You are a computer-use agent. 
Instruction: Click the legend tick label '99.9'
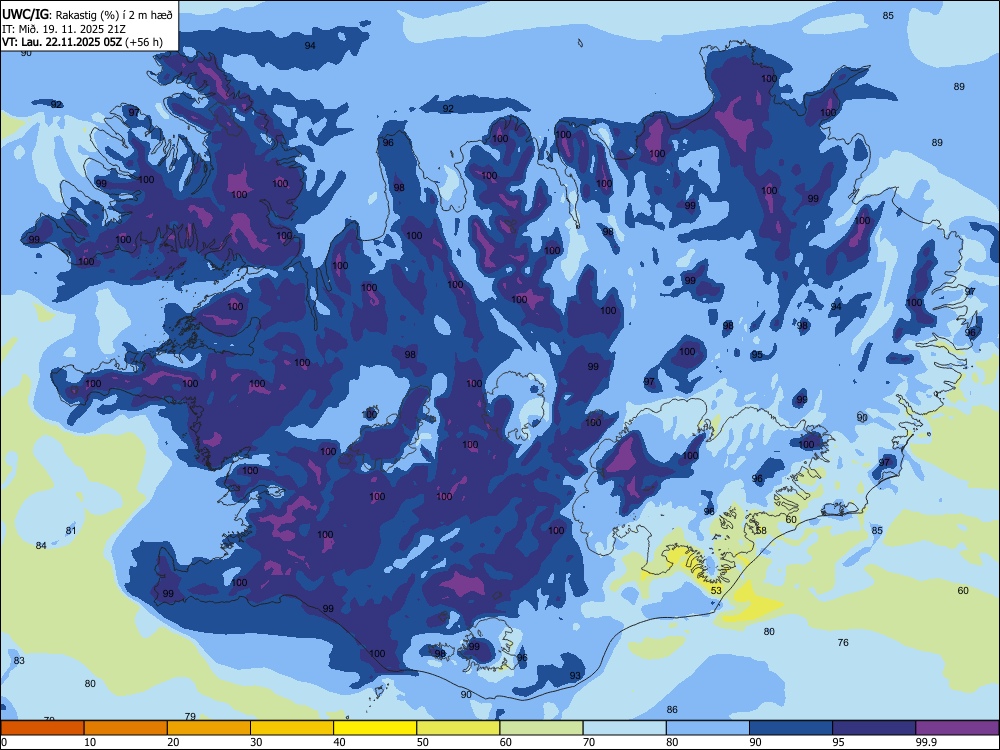pyautogui.click(x=925, y=742)
